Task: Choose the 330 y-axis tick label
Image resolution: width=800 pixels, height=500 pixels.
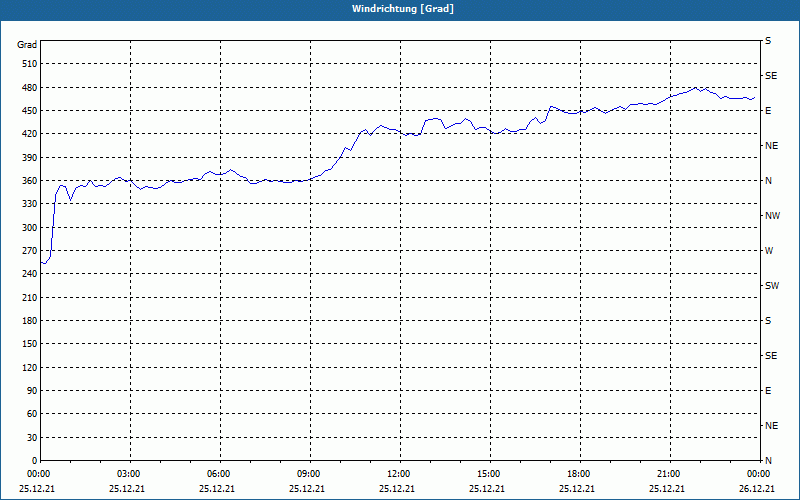Action: click(31, 204)
